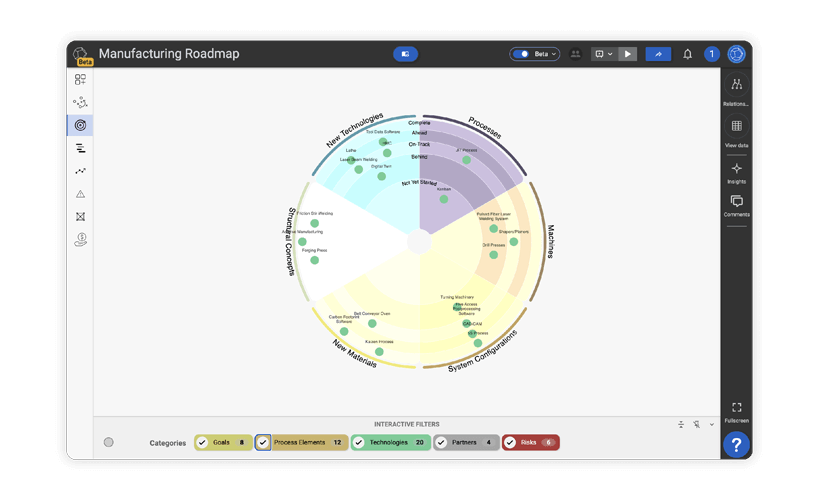This screenshot has width=819, height=500.
Task: Uncheck the Goals category filter
Action: click(202, 442)
